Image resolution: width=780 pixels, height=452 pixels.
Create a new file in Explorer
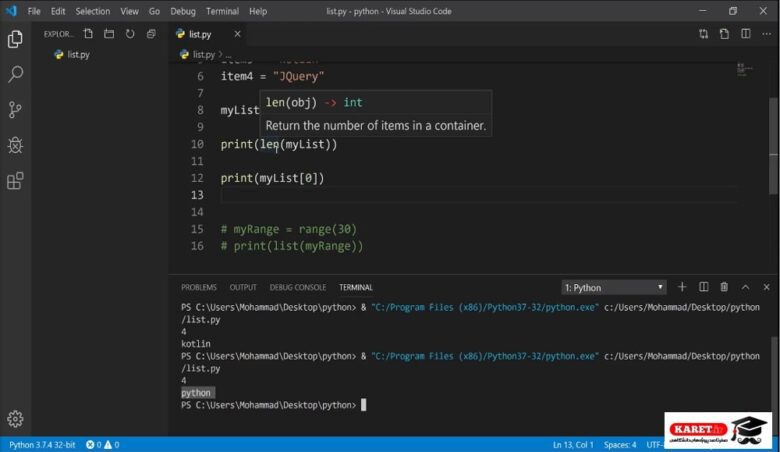(88, 34)
